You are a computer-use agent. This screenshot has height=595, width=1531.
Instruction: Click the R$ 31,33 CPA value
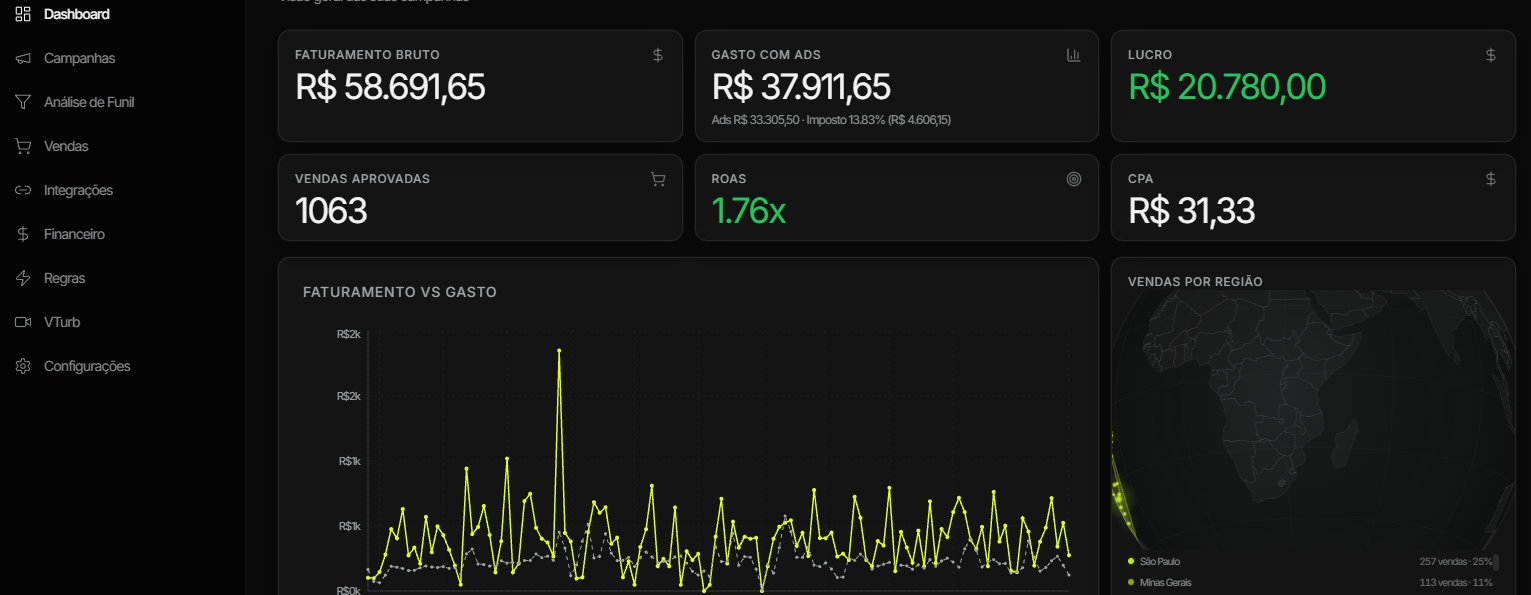pyautogui.click(x=1191, y=211)
